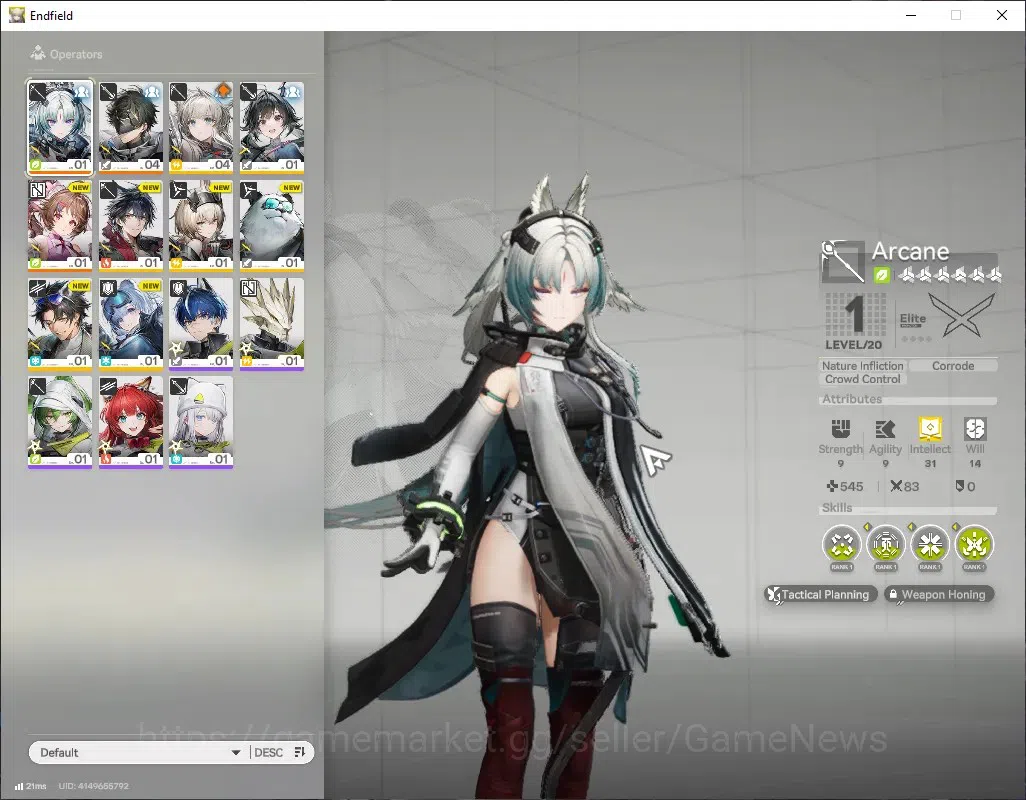1026x800 pixels.
Task: Open the Default sorting dropdown
Action: click(x=139, y=752)
